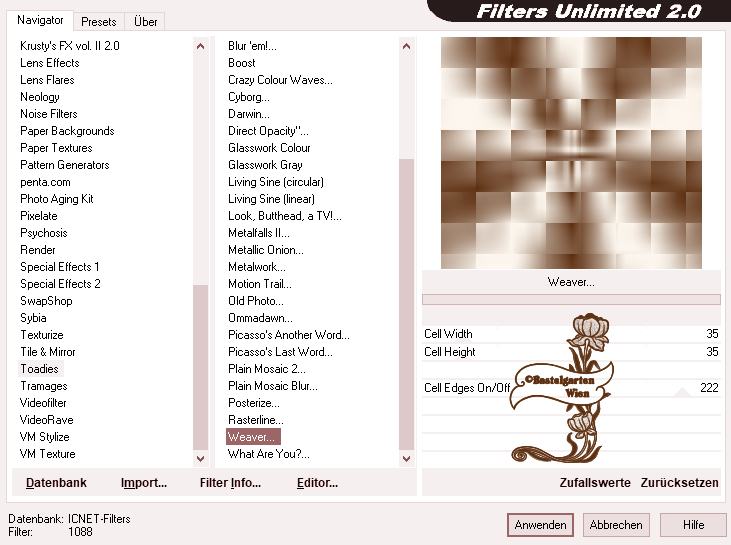Select the Blur 'em!... filter
Screen dimensions: 731x545
[252, 46]
